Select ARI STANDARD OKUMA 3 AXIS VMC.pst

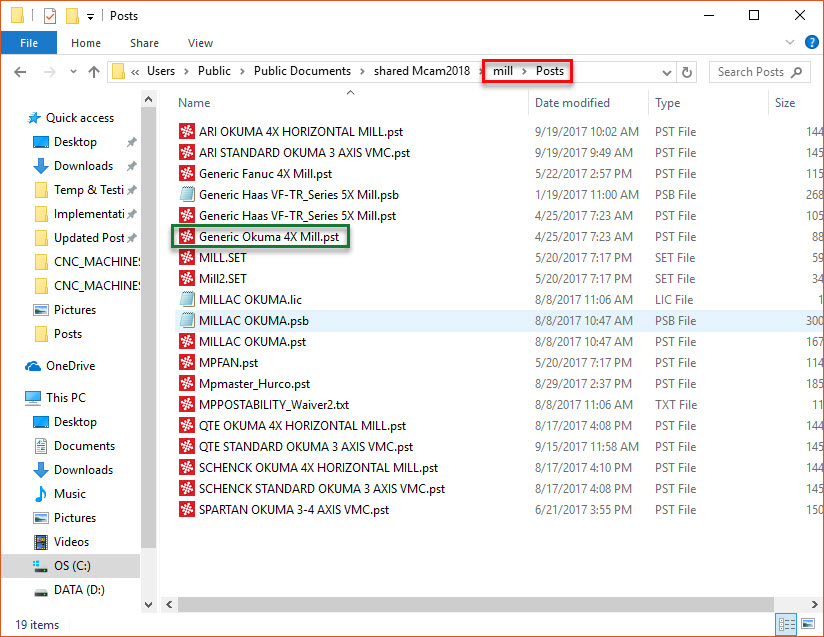pyautogui.click(x=304, y=153)
